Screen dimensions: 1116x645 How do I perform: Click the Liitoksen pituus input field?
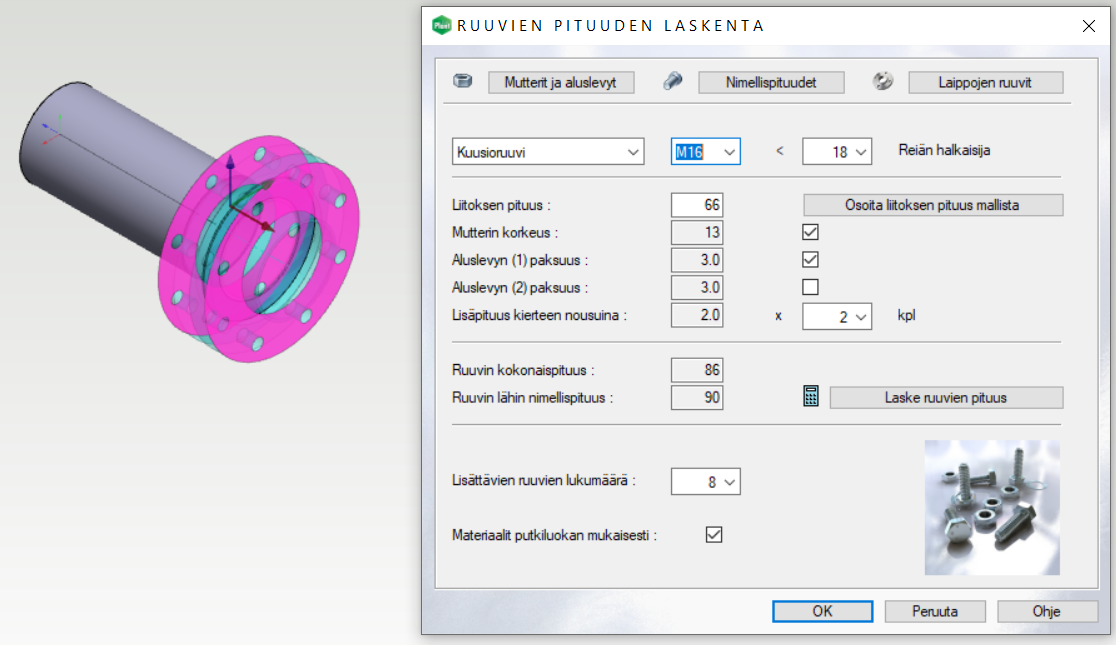point(697,205)
